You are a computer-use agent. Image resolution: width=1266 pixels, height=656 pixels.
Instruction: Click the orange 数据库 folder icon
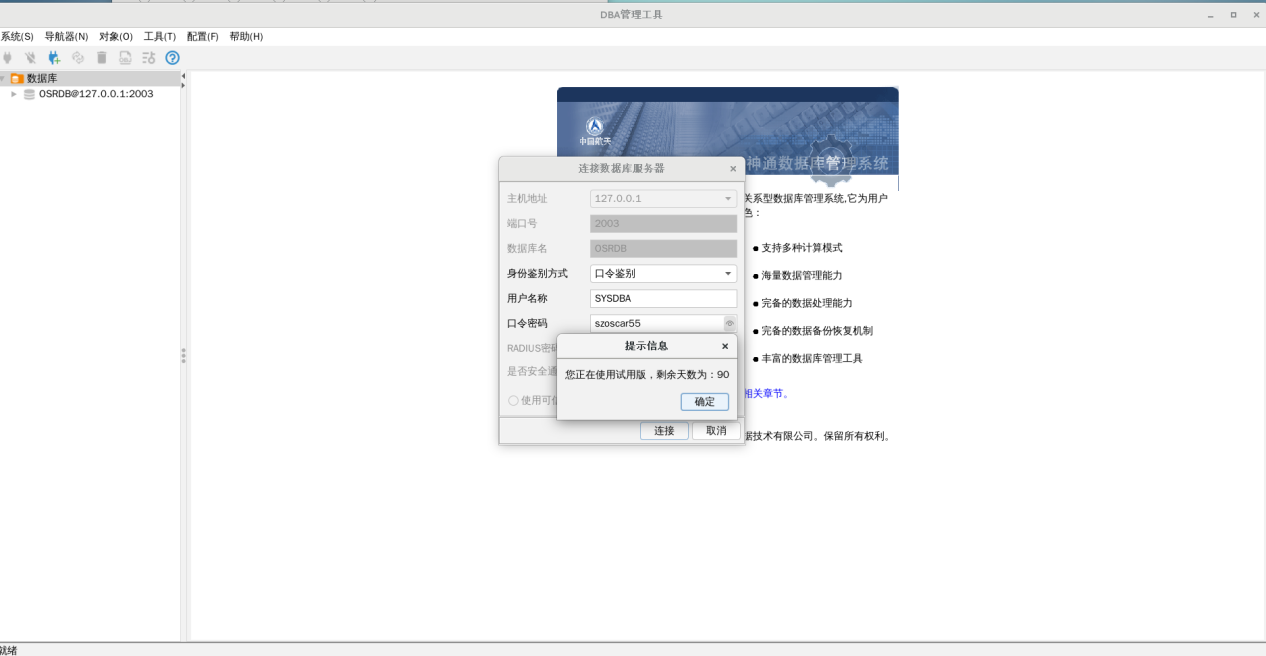click(x=17, y=78)
